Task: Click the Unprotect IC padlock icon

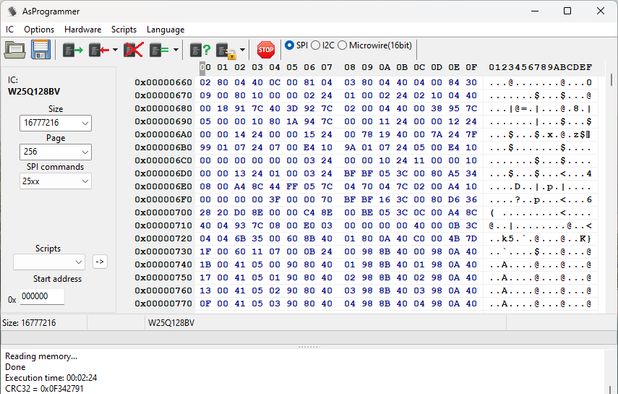Action: point(226,50)
